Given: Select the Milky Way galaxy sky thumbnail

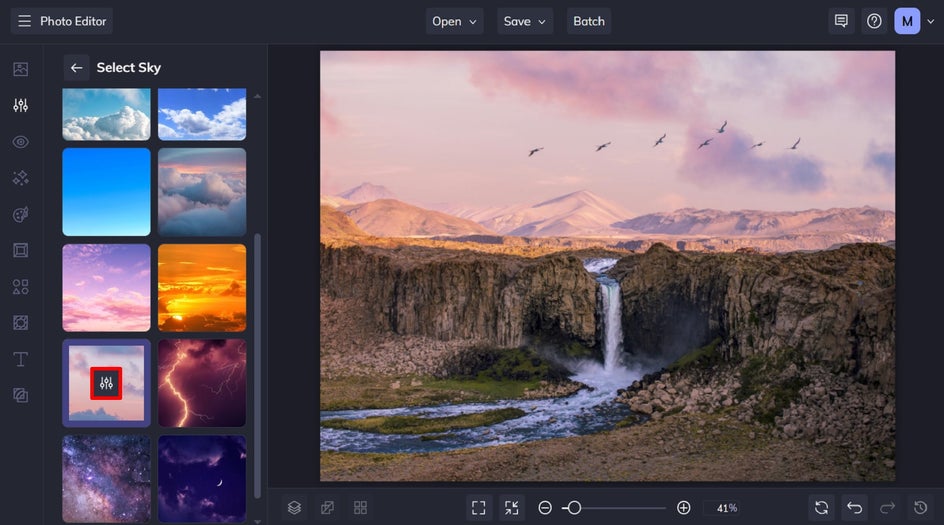Looking at the screenshot, I should click(x=107, y=479).
